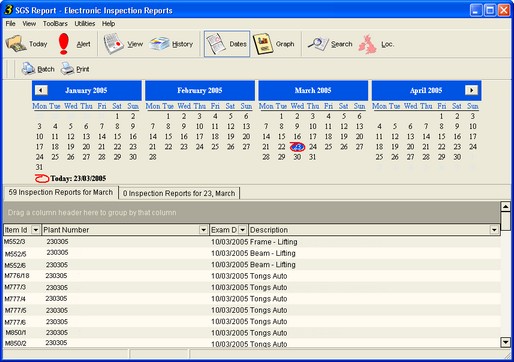
Task: Click the vertical scrollbar thumb
Action: coord(505,221)
